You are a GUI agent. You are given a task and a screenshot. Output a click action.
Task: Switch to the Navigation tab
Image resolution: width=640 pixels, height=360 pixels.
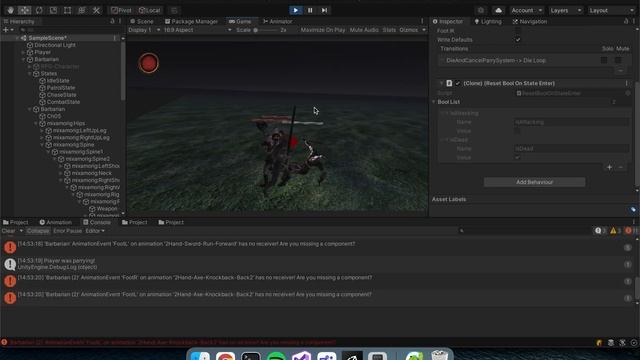click(530, 21)
